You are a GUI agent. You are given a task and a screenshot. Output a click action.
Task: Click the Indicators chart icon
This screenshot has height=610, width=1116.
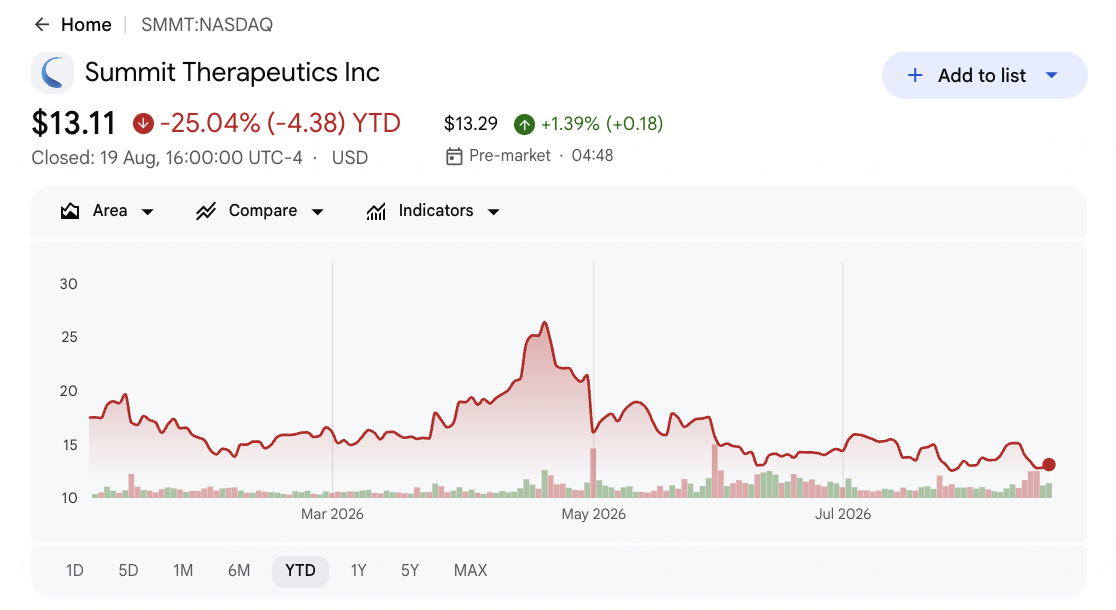coord(376,211)
